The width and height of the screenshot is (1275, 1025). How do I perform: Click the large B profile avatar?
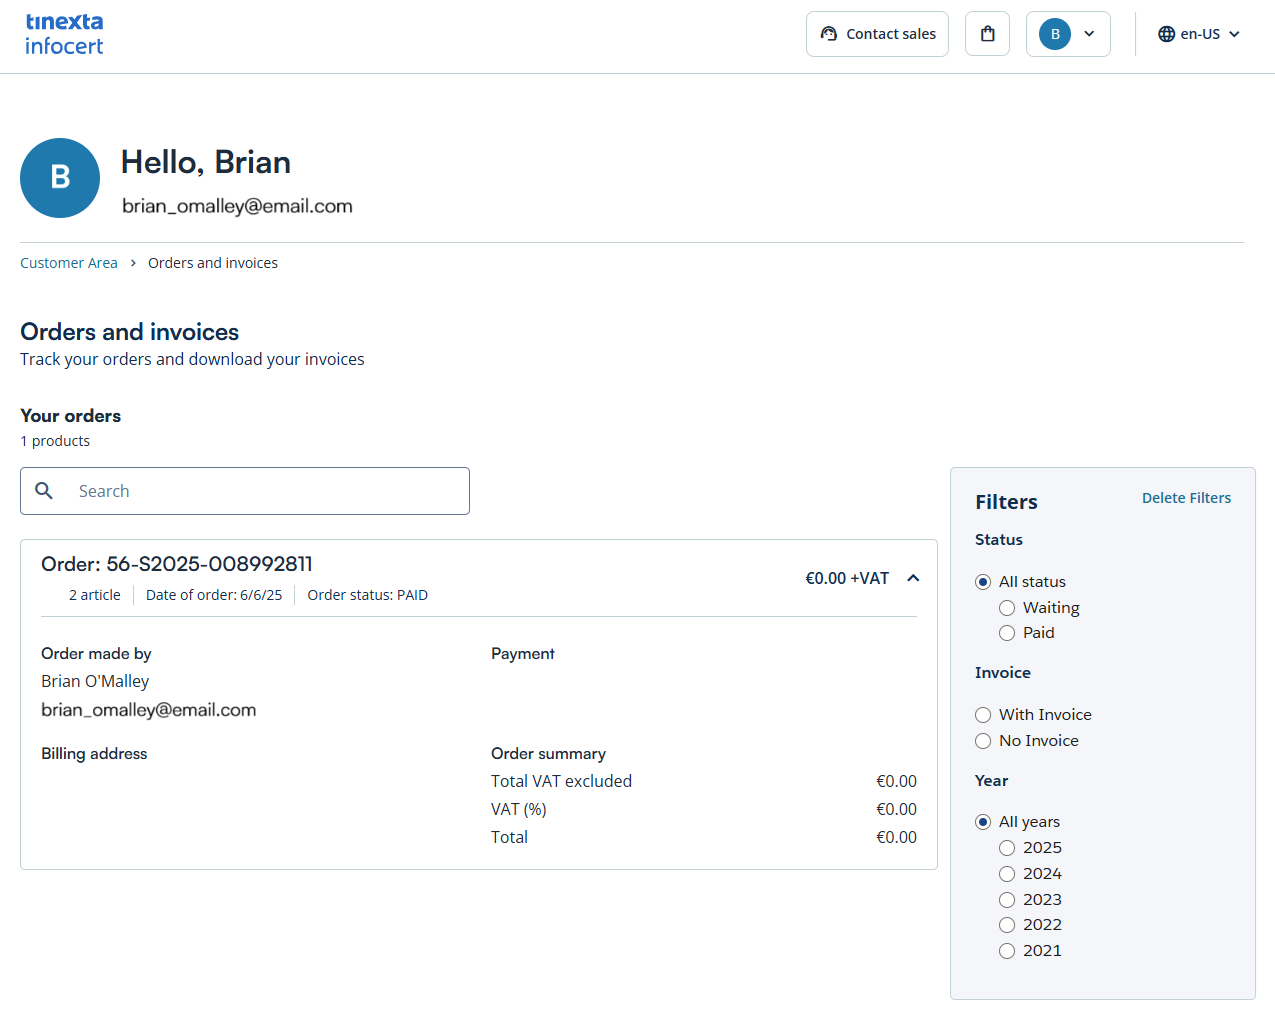[x=60, y=178]
